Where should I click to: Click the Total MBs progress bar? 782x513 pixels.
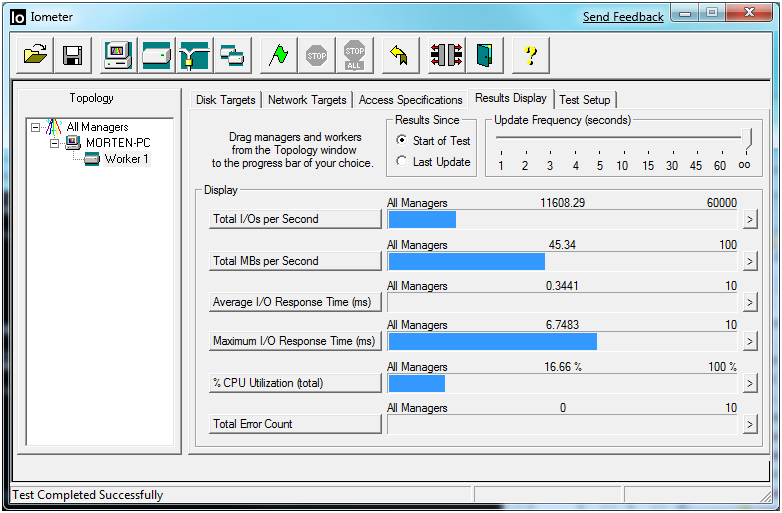[x=562, y=261]
